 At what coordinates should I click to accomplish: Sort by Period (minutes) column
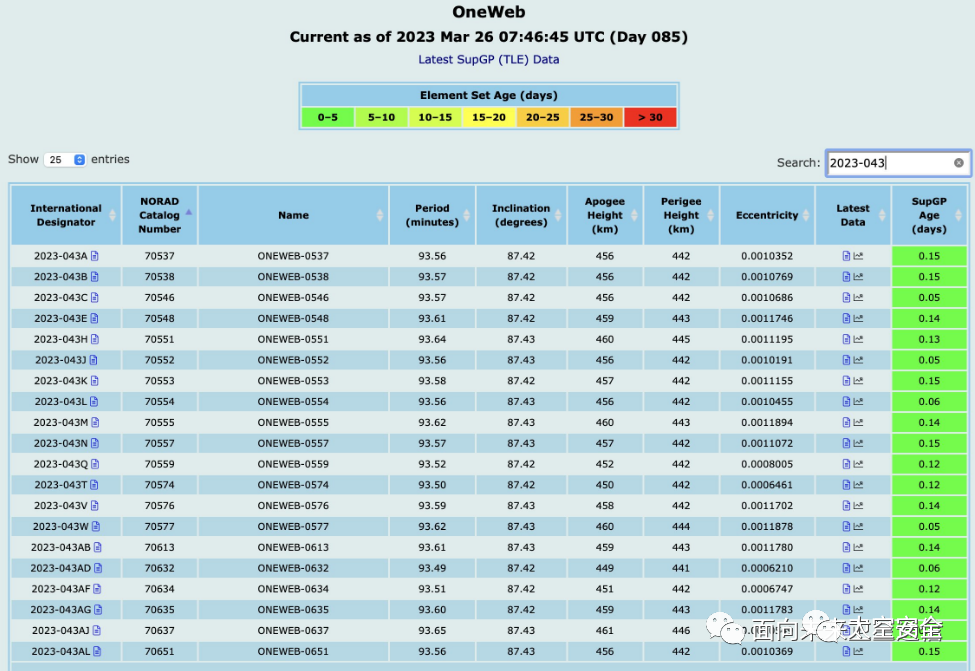[x=432, y=215]
